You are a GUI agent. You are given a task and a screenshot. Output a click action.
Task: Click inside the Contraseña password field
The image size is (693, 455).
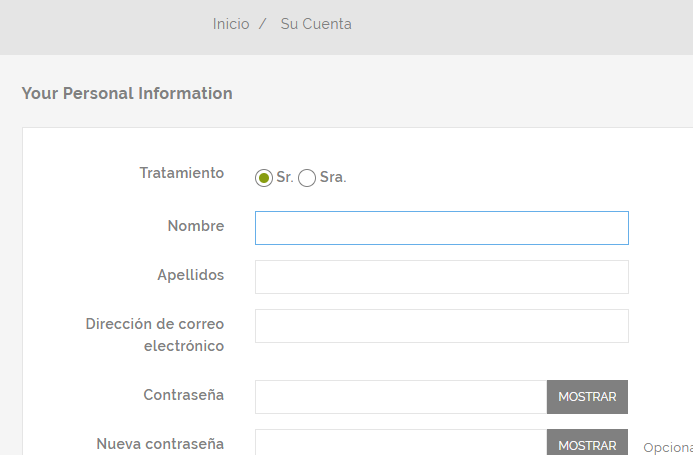click(x=400, y=397)
